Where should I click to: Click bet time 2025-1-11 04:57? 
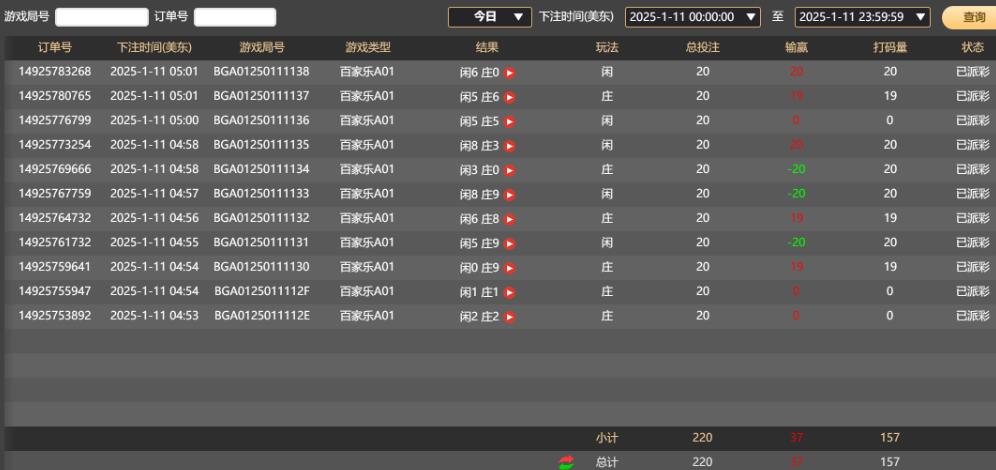point(154,194)
